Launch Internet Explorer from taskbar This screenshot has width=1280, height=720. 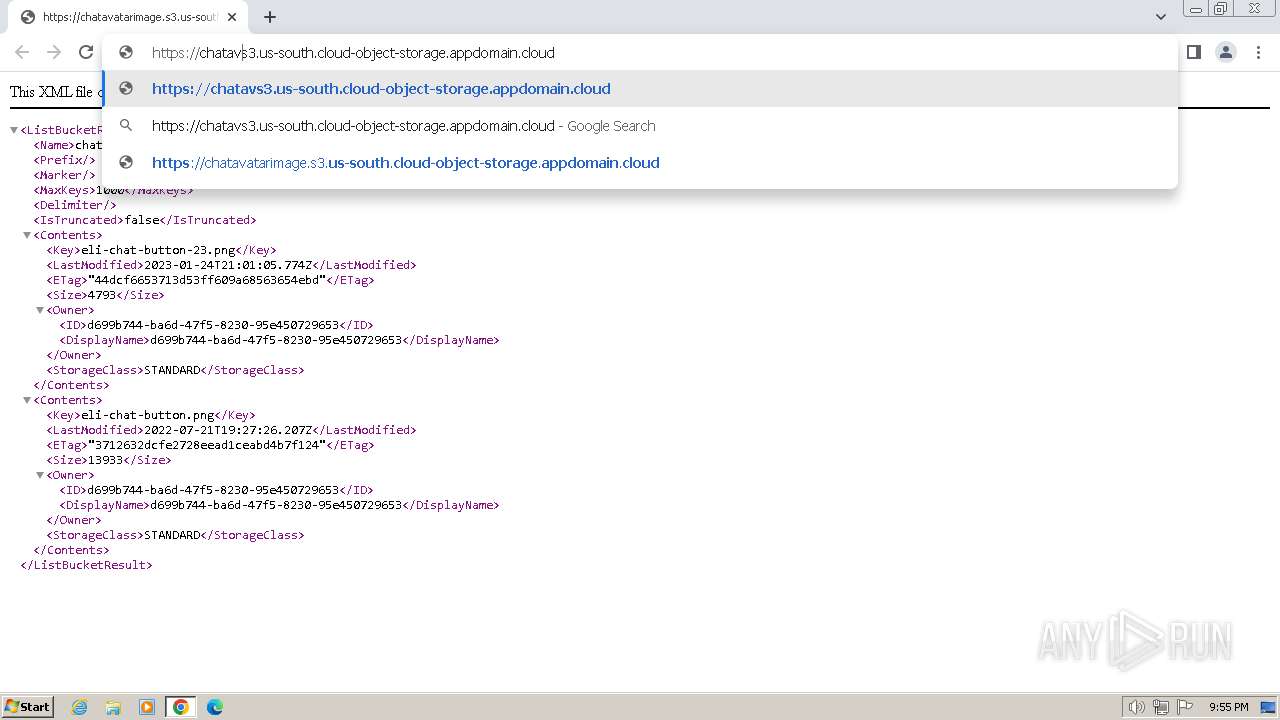80,707
